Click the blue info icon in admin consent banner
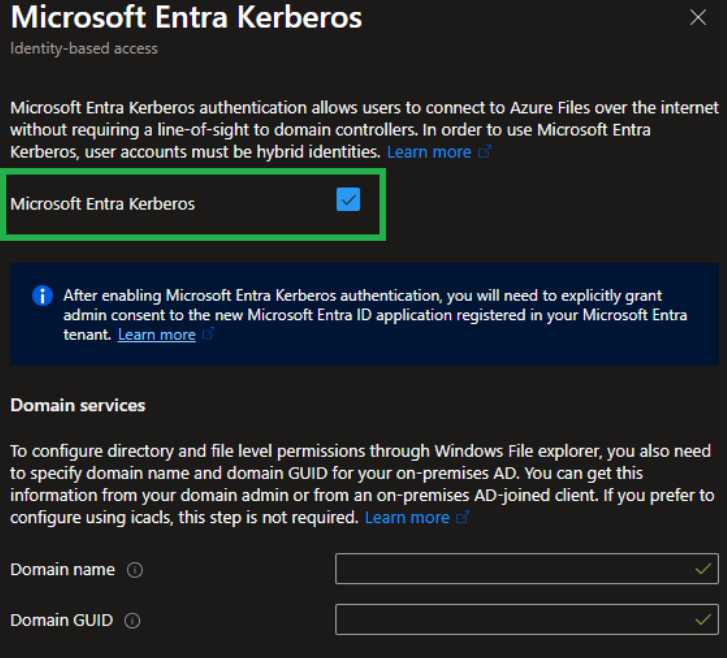The height and width of the screenshot is (658, 727). [x=42, y=296]
